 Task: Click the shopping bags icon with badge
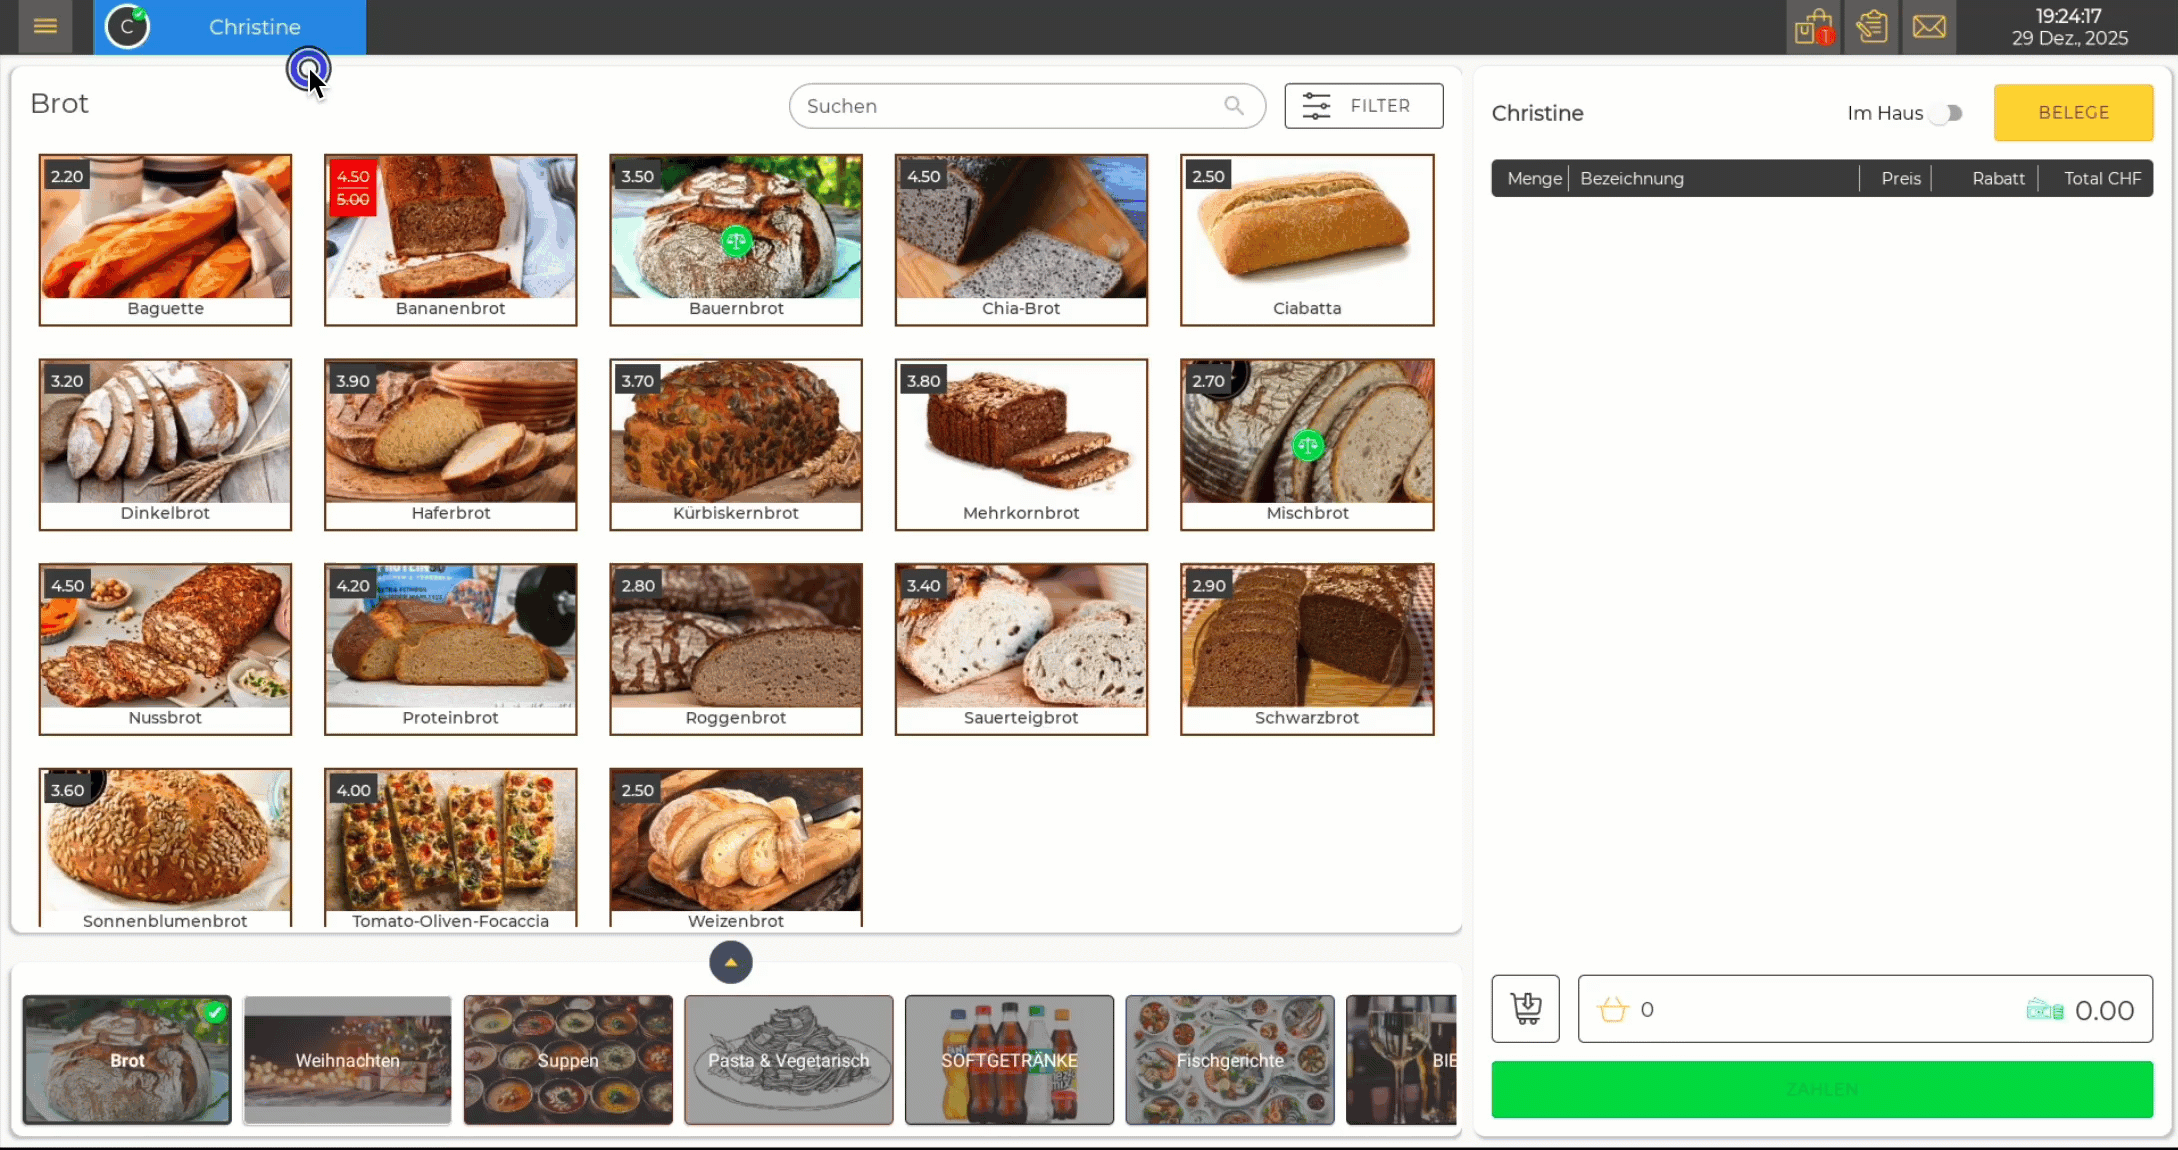coord(1812,27)
